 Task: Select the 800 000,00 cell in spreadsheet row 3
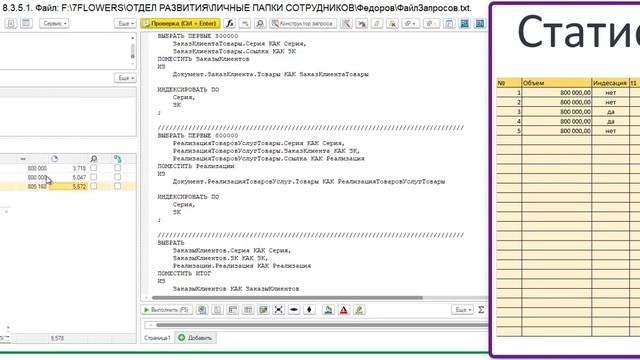556,112
